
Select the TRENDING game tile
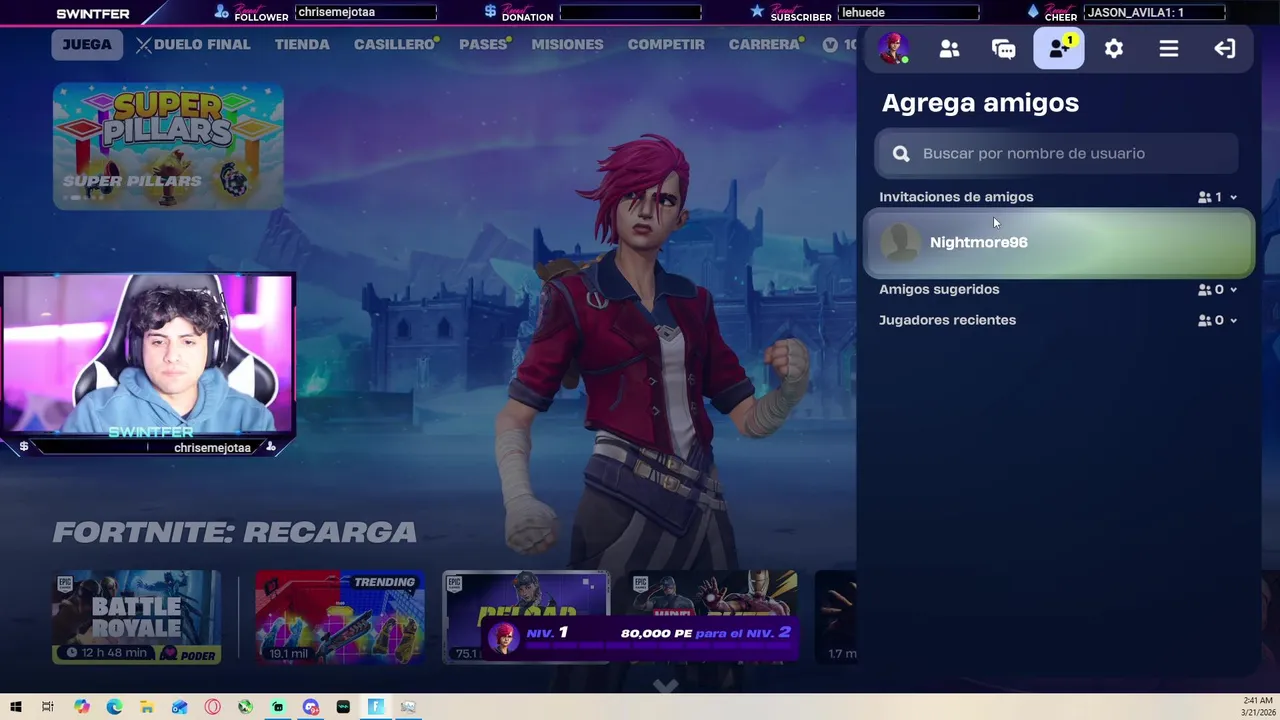pos(340,617)
